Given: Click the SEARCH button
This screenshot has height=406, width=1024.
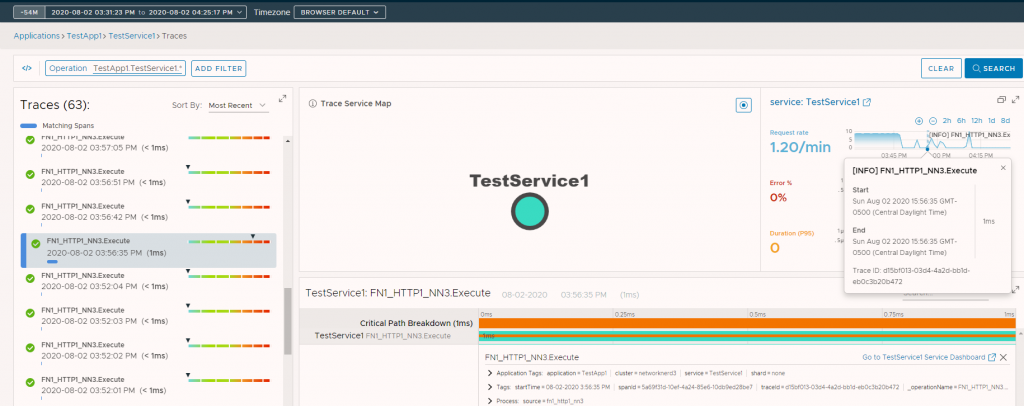Looking at the screenshot, I should tap(993, 68).
